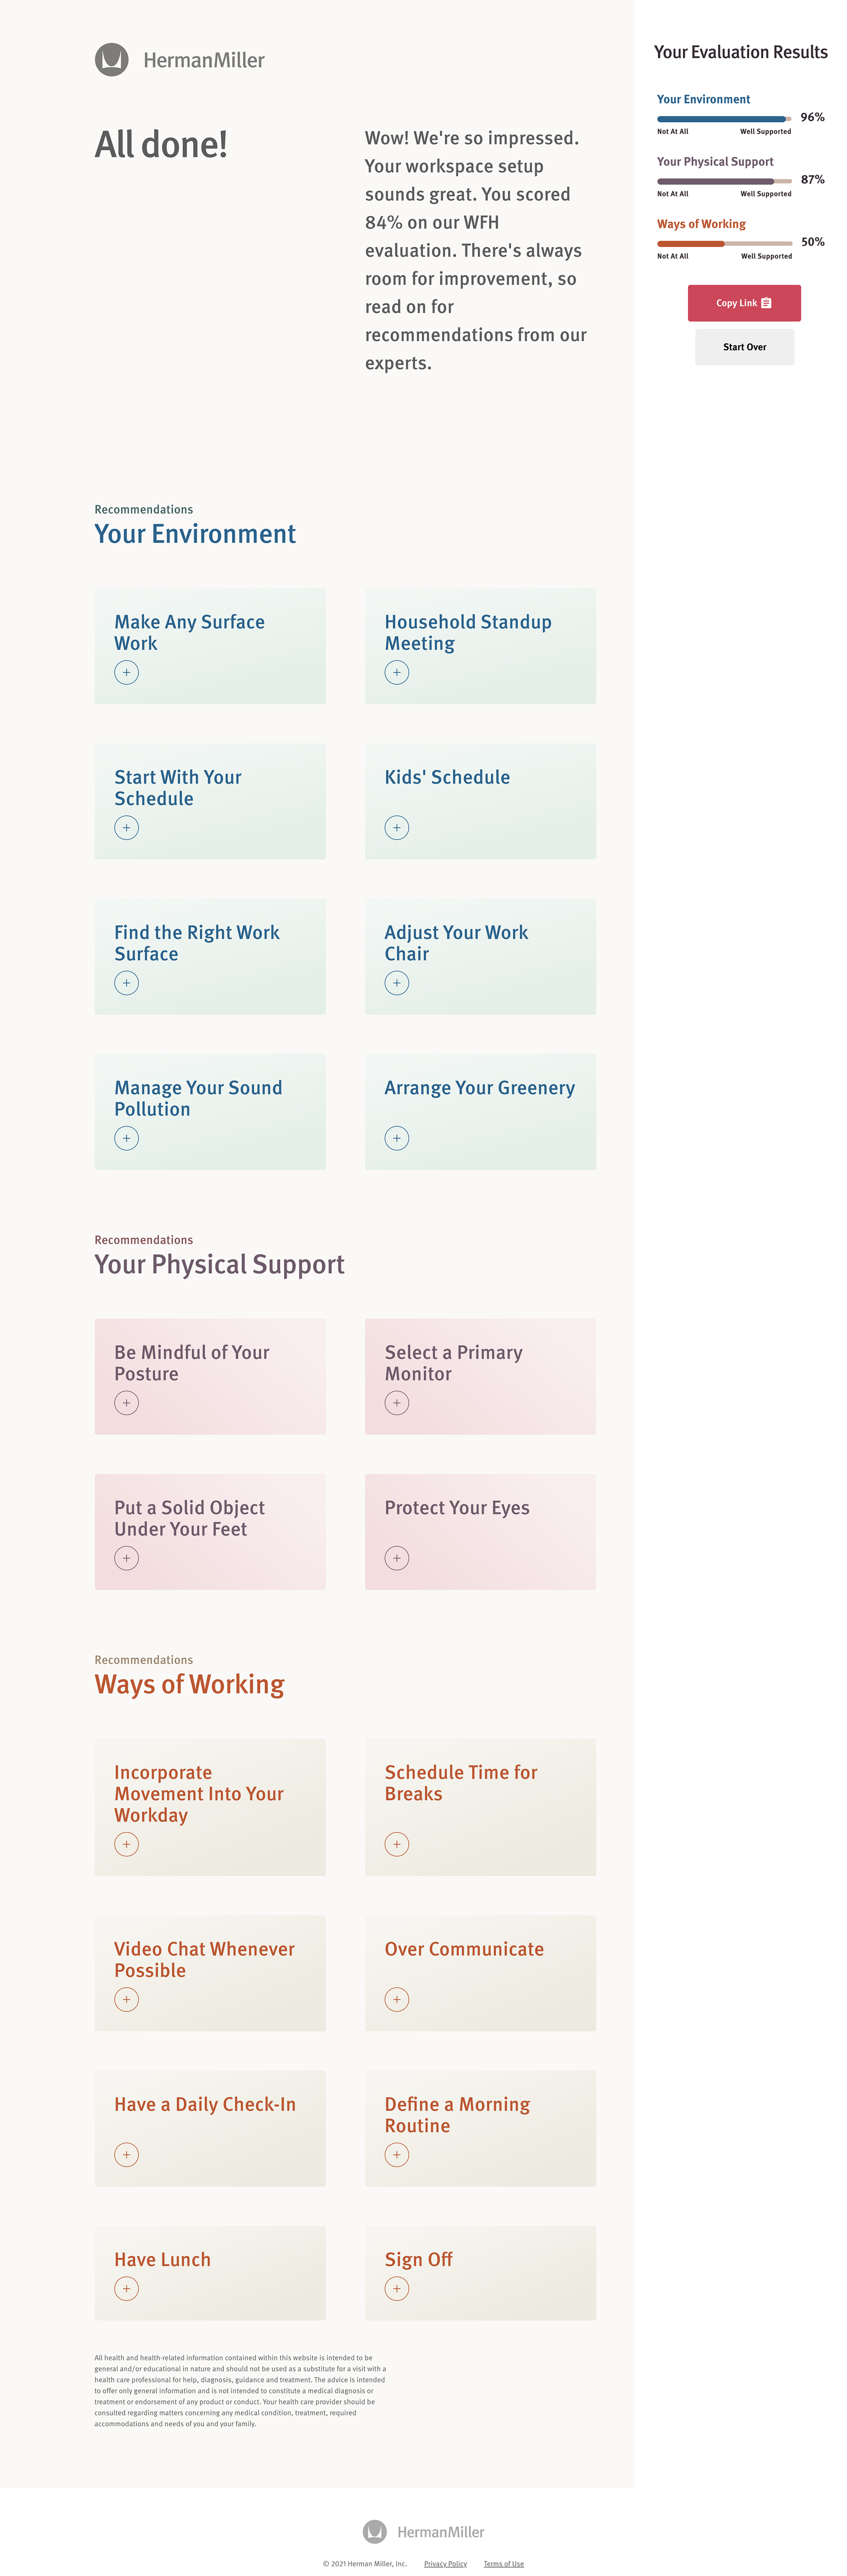
Task: Click the footer Herman Miller logo
Action: pyautogui.click(x=423, y=2531)
